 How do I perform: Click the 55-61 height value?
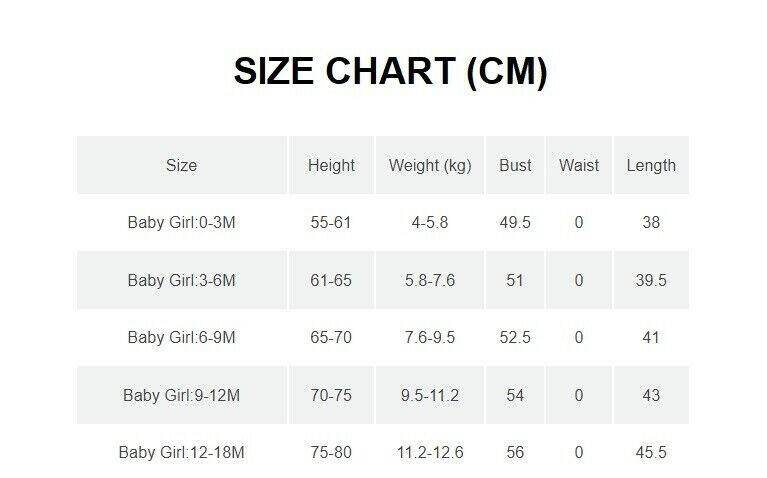(x=331, y=223)
